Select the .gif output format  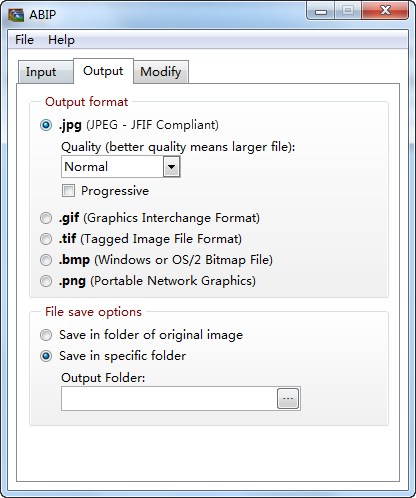click(46, 218)
